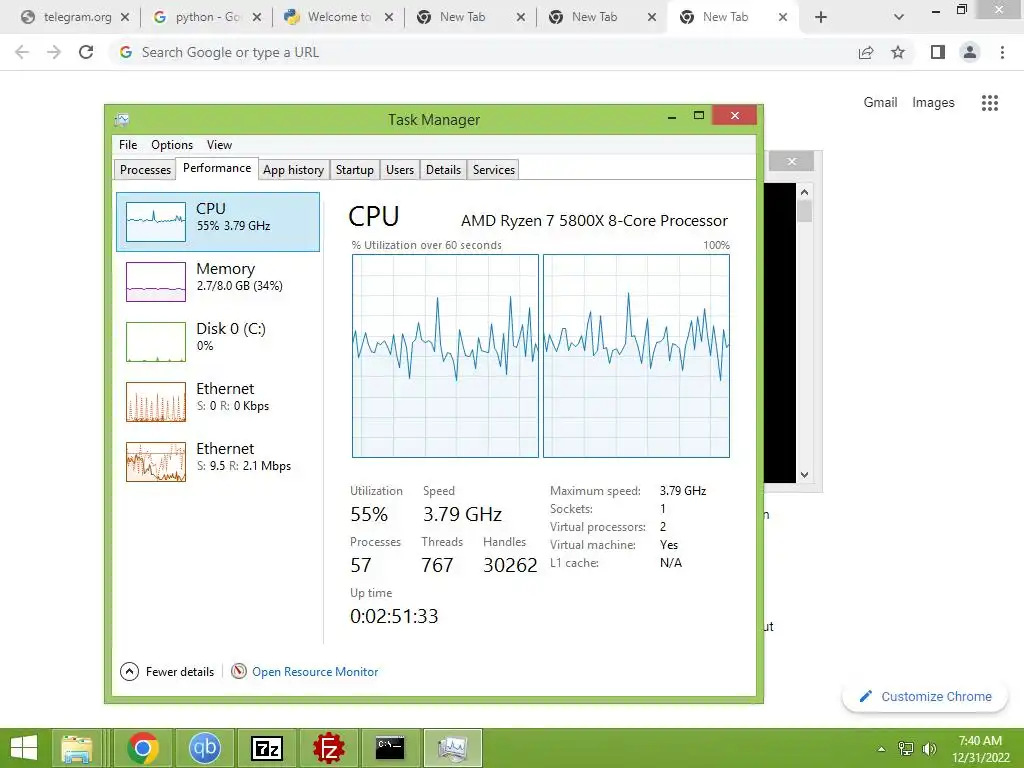Open the Chrome profile avatar
This screenshot has width=1024, height=768.
970,52
